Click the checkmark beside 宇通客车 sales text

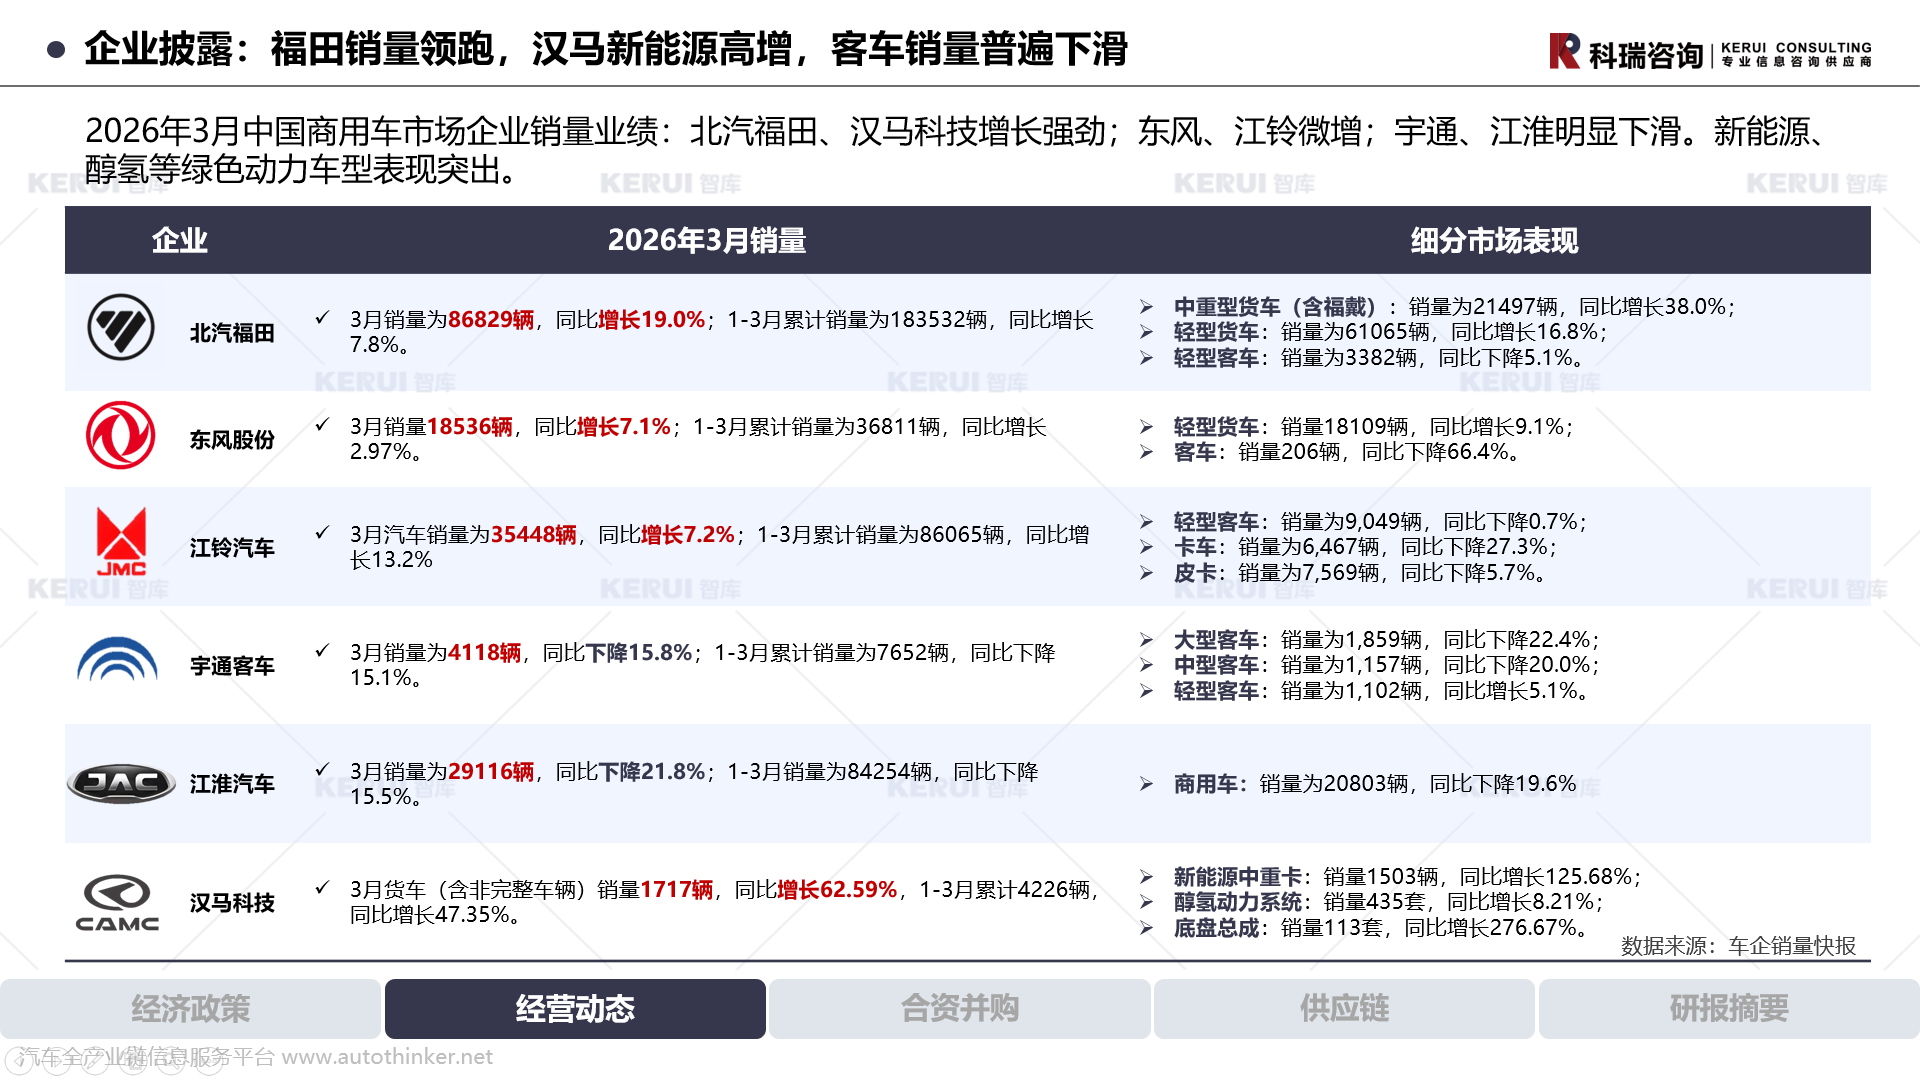pyautogui.click(x=322, y=651)
